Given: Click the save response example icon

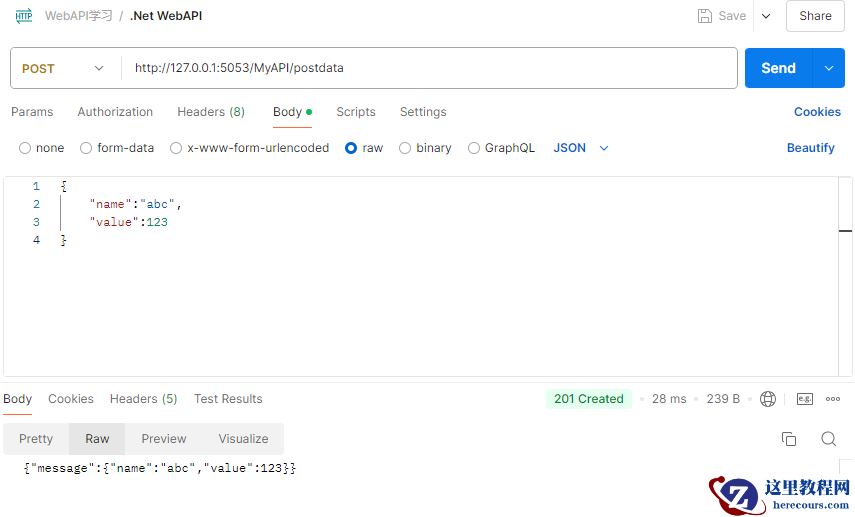Looking at the screenshot, I should coord(805,399).
